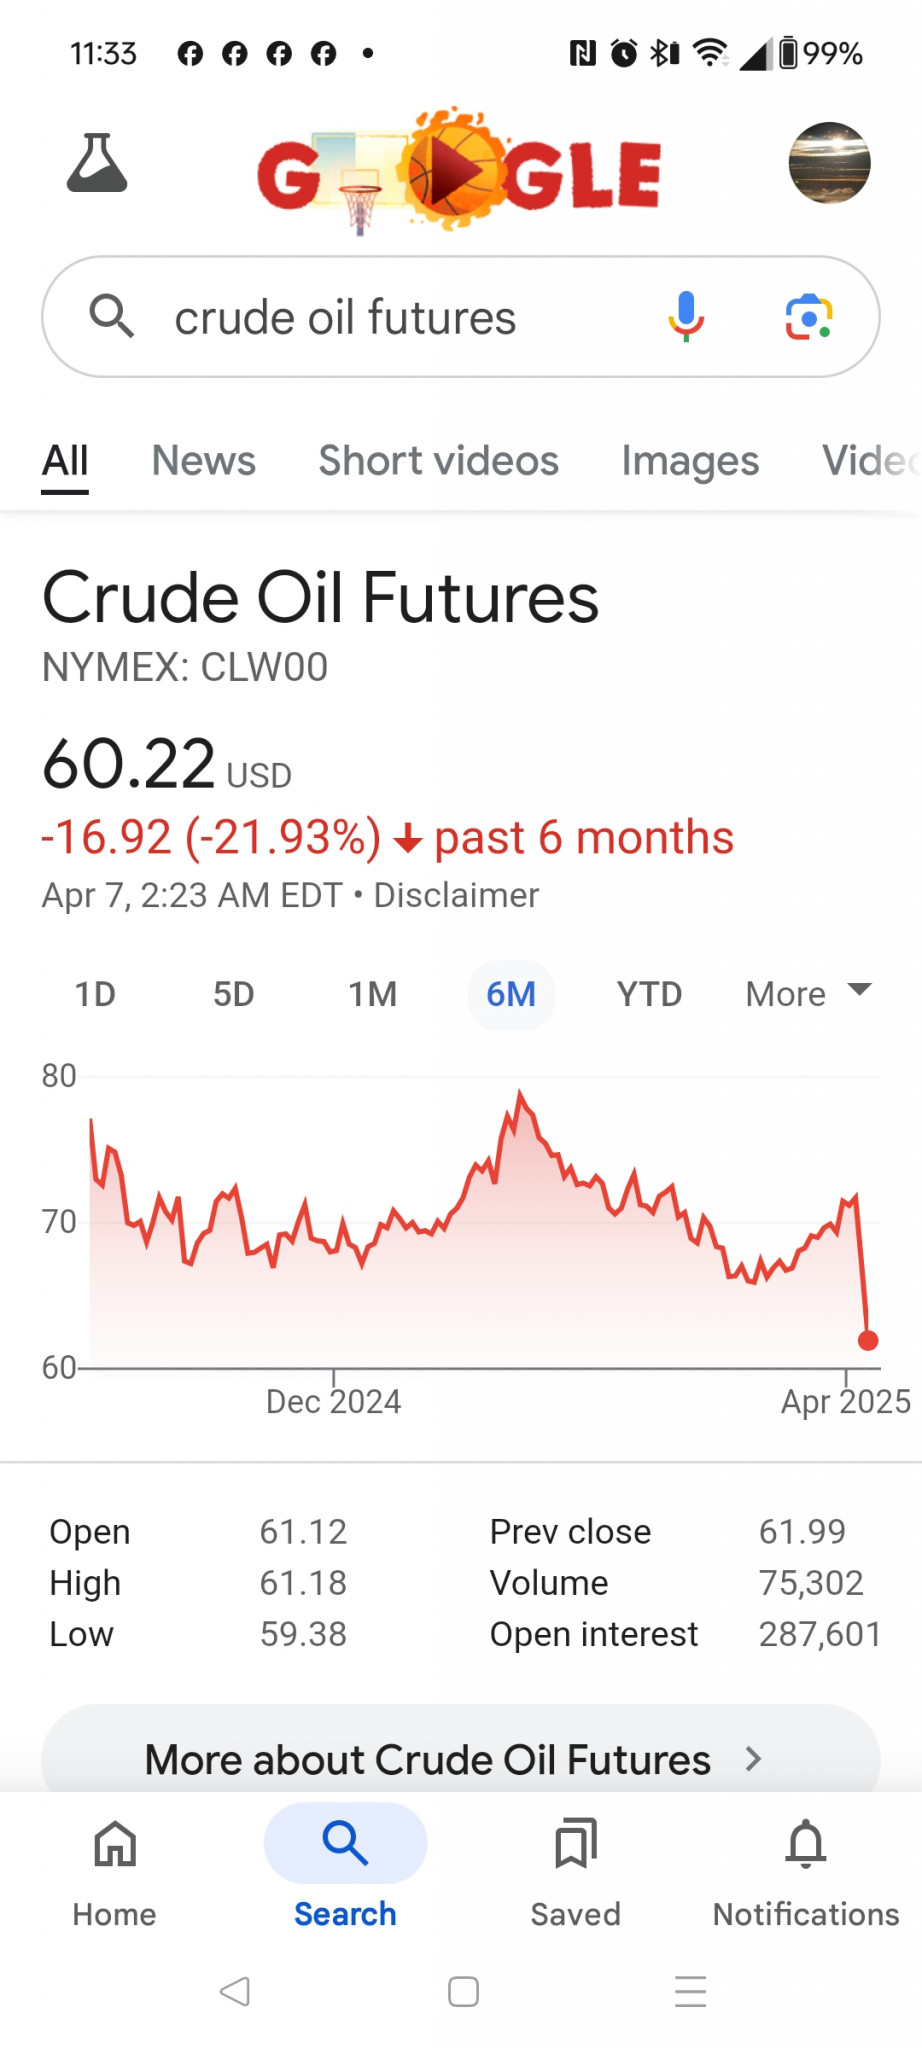Go to Home in bottom navigation
Viewport: 922px width, 2048px height.
tap(115, 1870)
